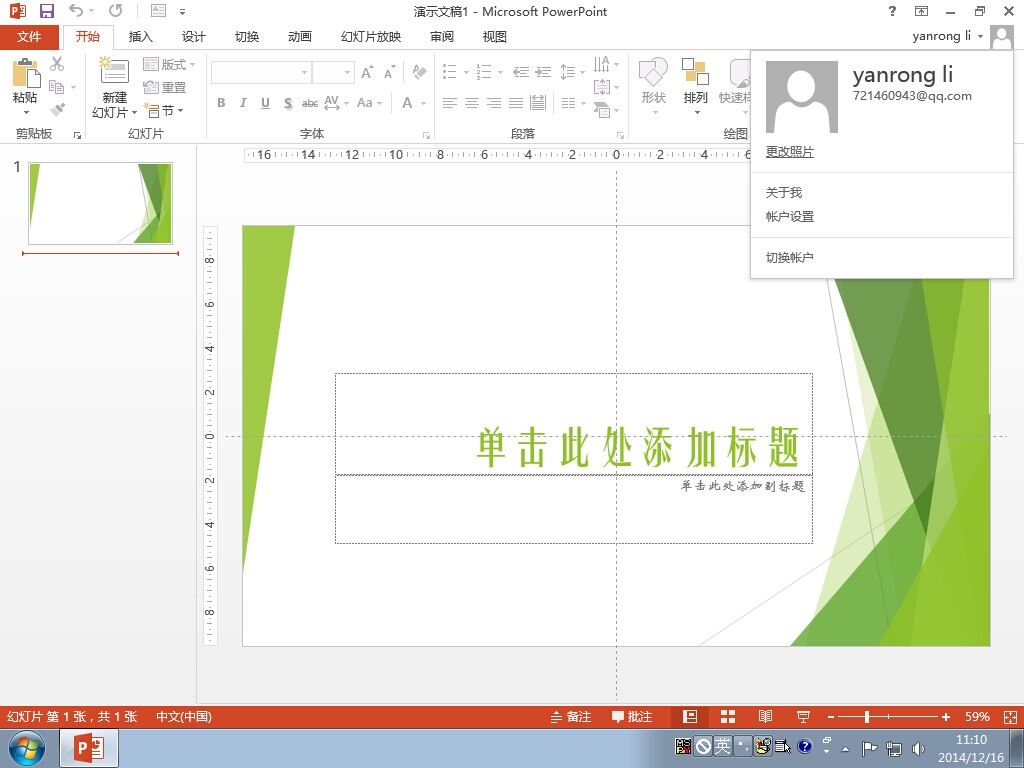Switch to 动画 Animations tab
1024x768 pixels.
coord(300,37)
